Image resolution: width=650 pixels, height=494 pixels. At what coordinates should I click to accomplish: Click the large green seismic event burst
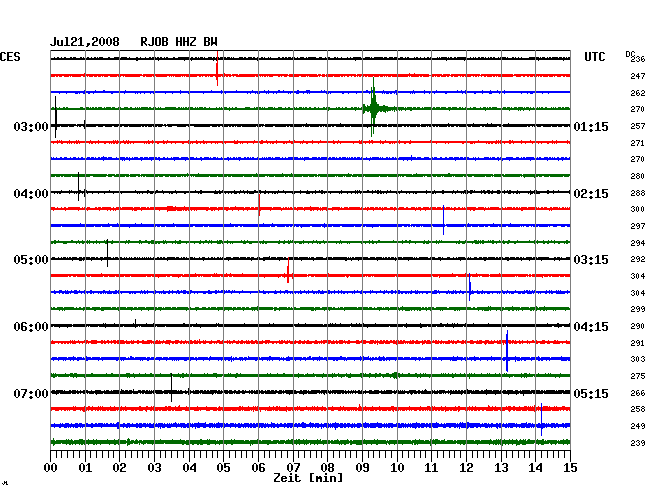pos(374,109)
